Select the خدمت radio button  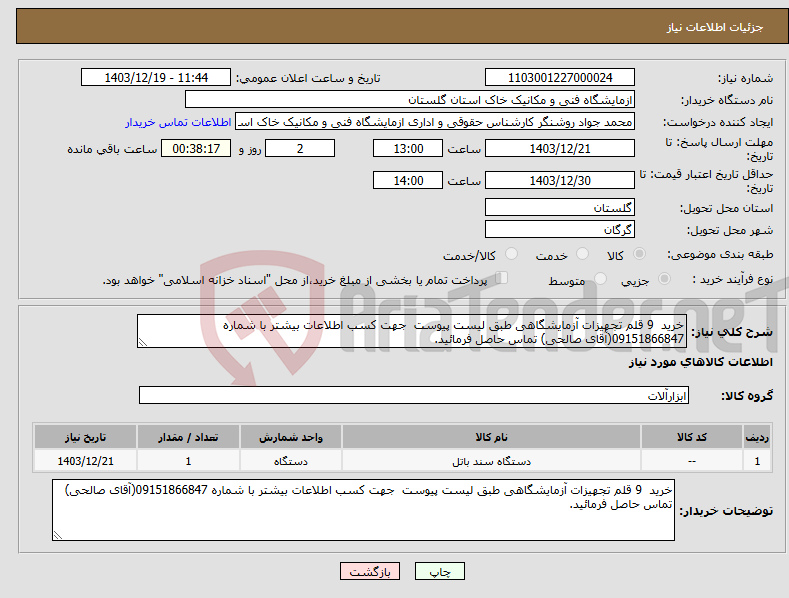582,254
